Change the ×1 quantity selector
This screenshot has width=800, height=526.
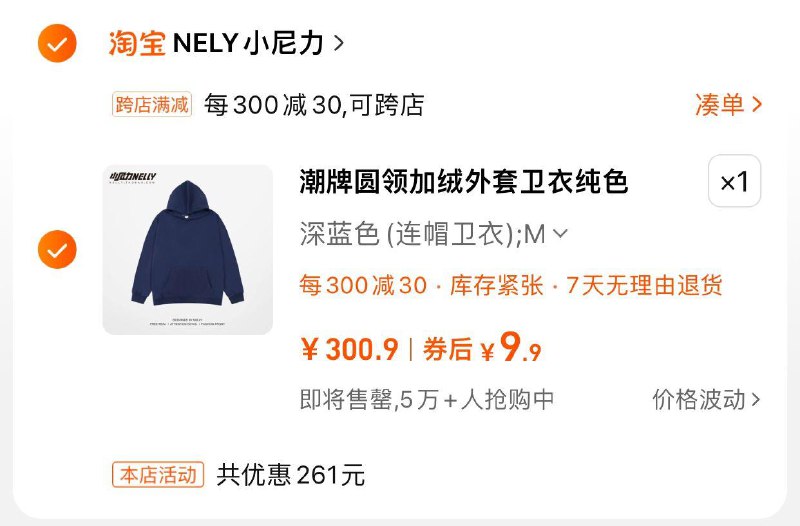point(735,182)
